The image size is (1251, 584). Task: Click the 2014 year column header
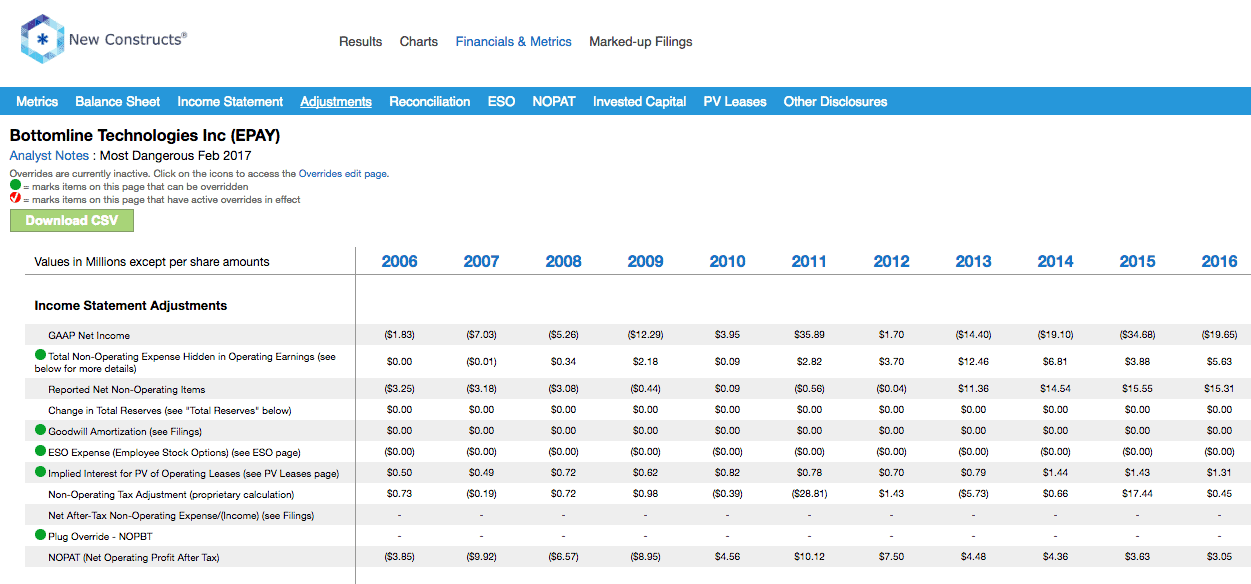point(1056,261)
